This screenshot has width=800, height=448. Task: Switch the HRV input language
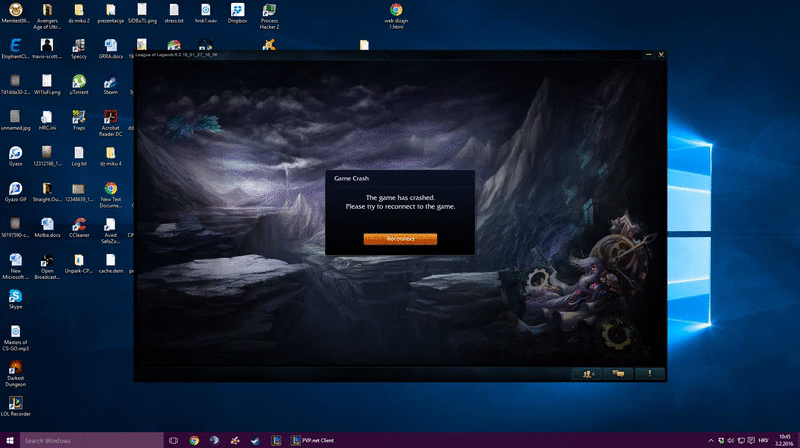763,441
